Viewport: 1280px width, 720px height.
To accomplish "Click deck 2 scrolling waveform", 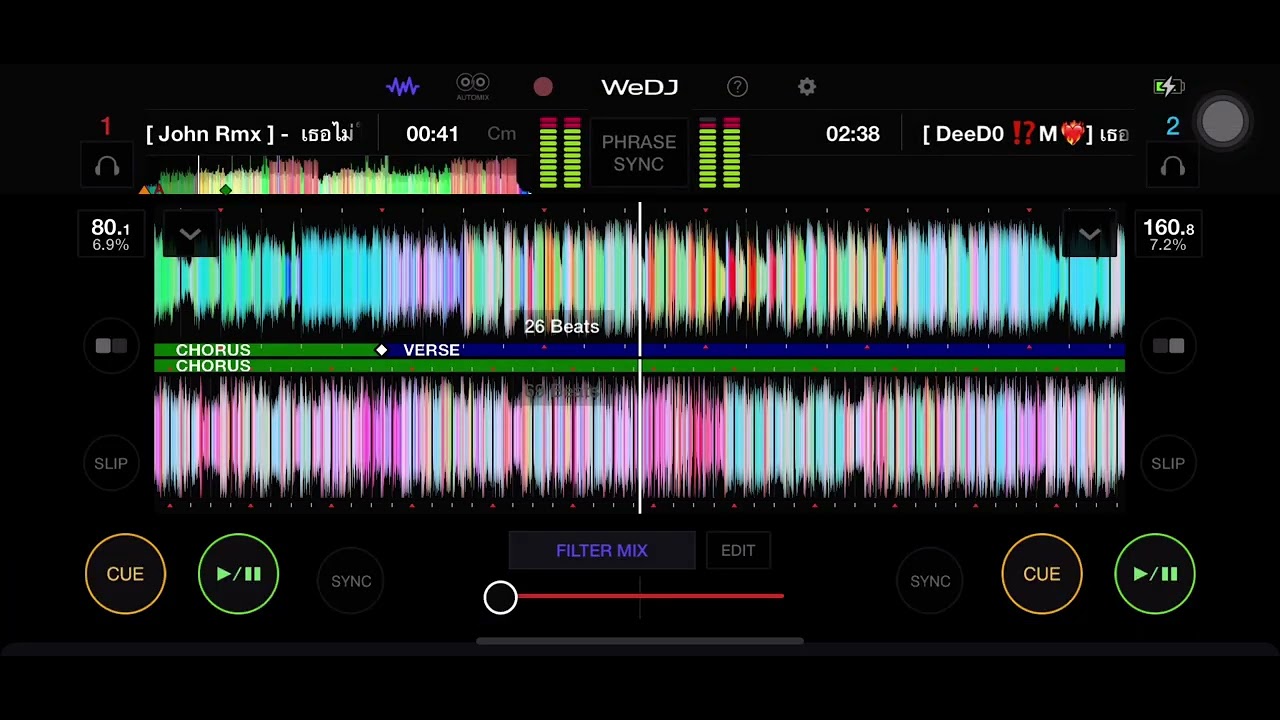I will (640, 440).
